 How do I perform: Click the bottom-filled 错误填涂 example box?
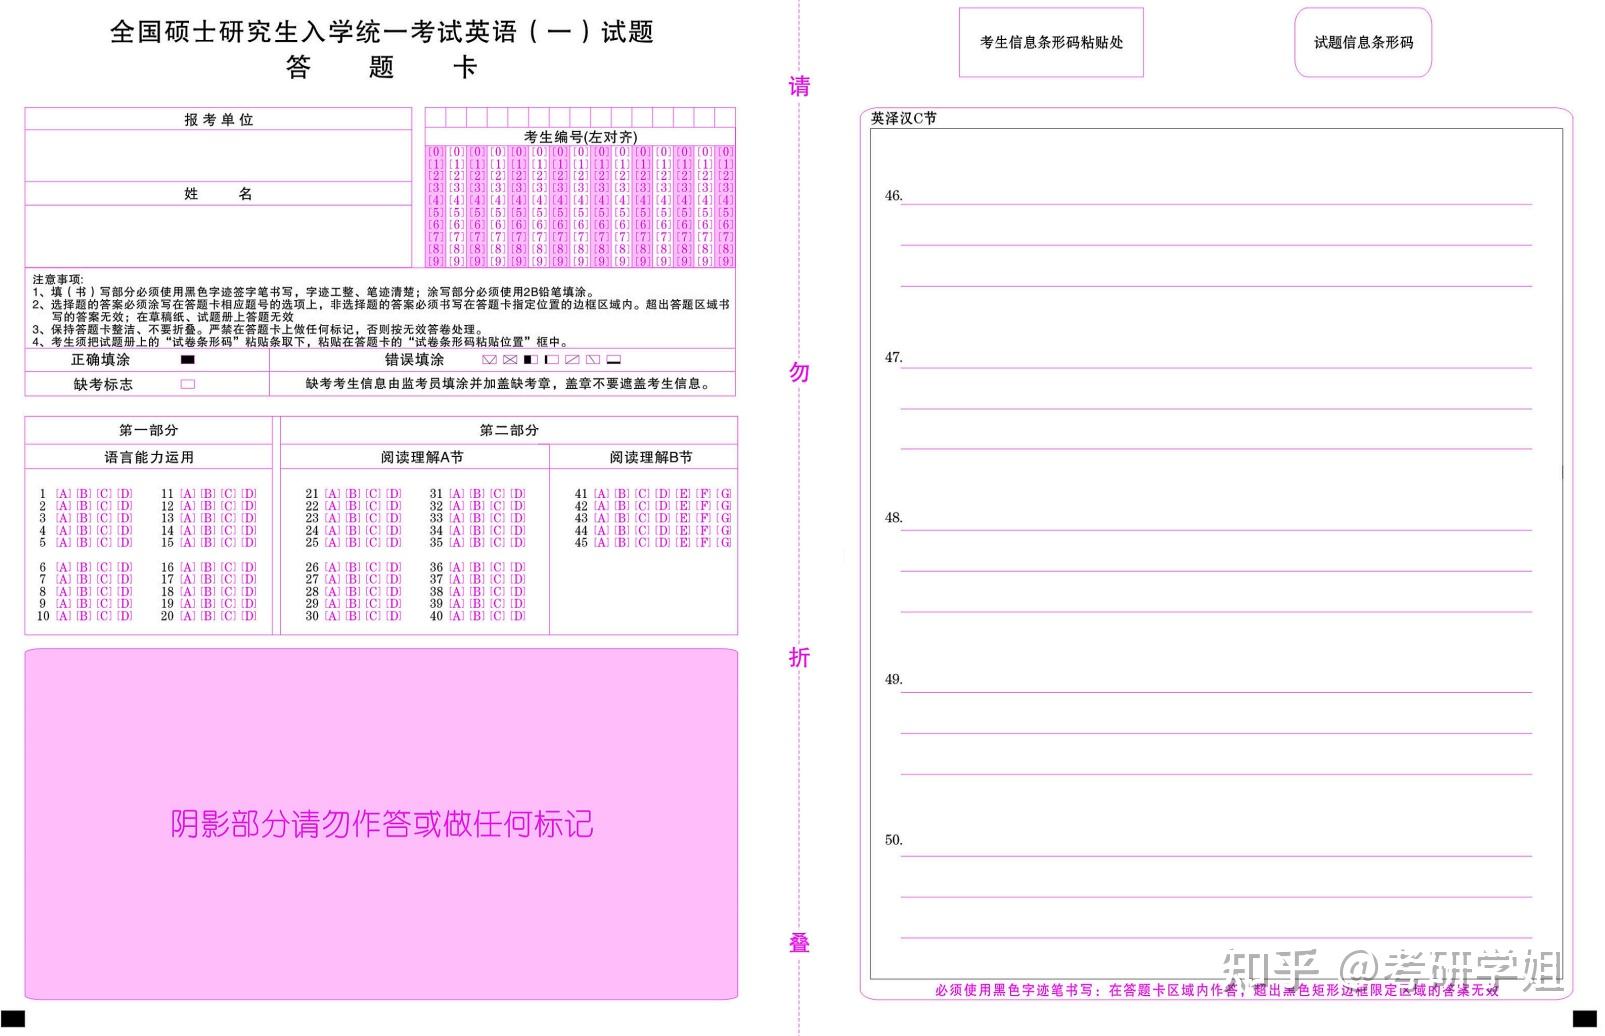click(x=614, y=360)
